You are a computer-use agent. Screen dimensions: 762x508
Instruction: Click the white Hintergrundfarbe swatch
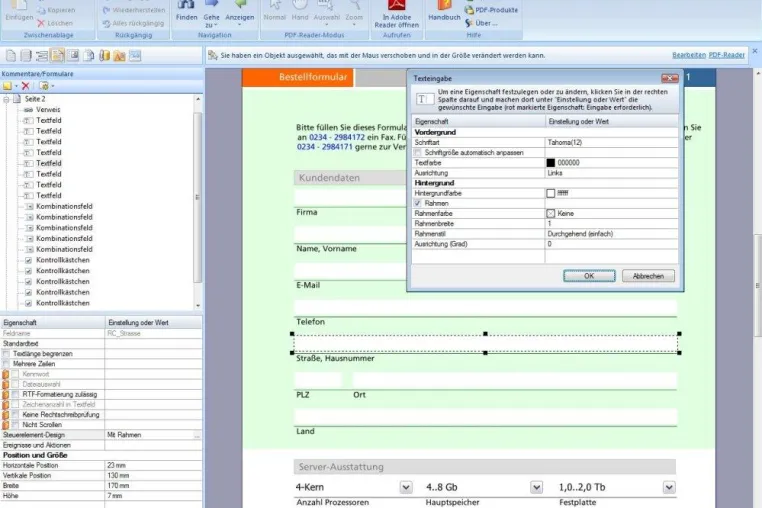(x=551, y=193)
